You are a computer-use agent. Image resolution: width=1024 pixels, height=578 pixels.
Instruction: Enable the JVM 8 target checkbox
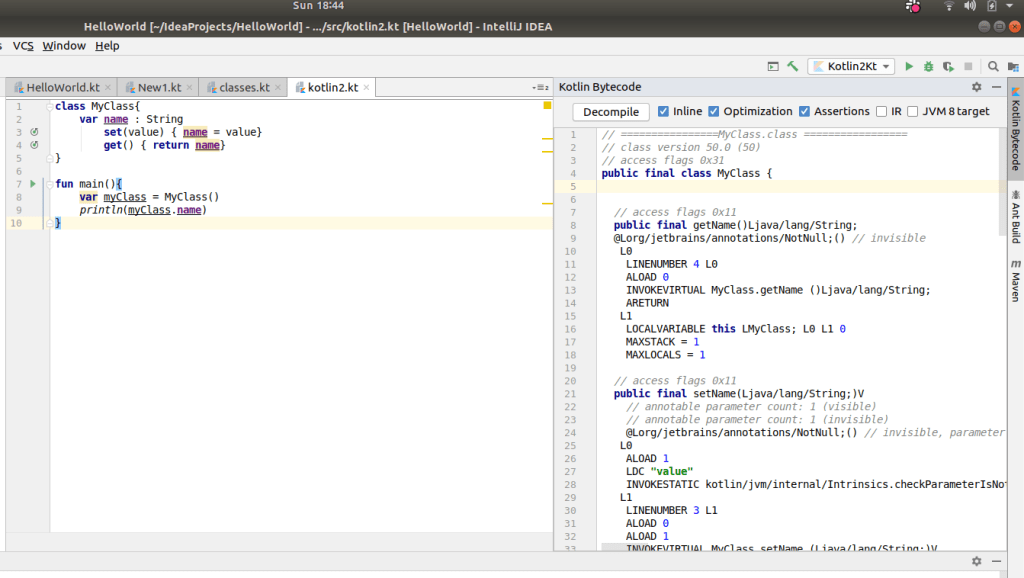point(912,112)
